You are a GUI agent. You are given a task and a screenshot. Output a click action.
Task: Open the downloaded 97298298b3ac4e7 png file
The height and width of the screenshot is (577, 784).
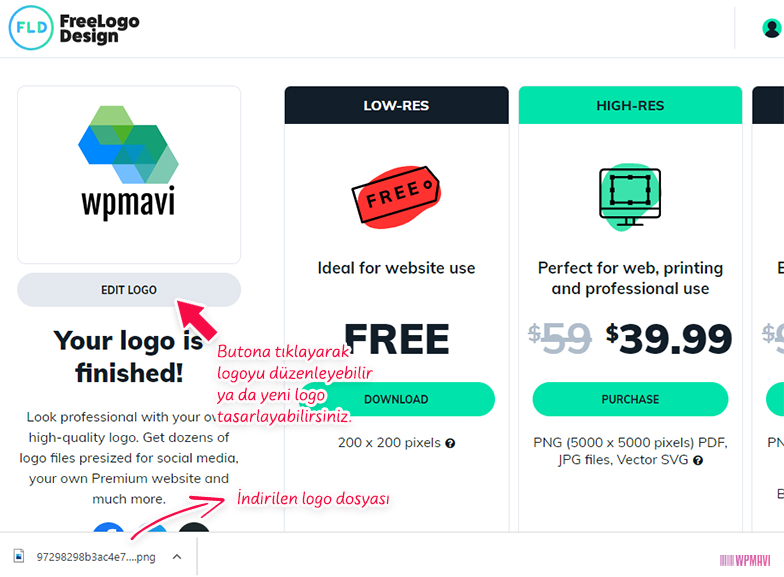[96, 557]
